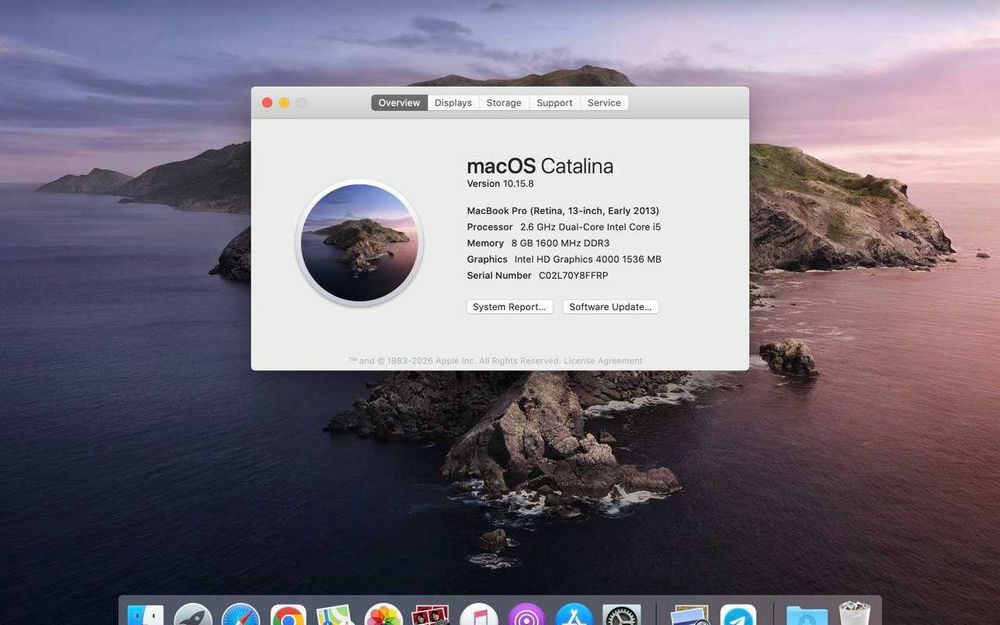Viewport: 1000px width, 625px height.
Task: Open the Maps app in Dock
Action: [x=335, y=615]
